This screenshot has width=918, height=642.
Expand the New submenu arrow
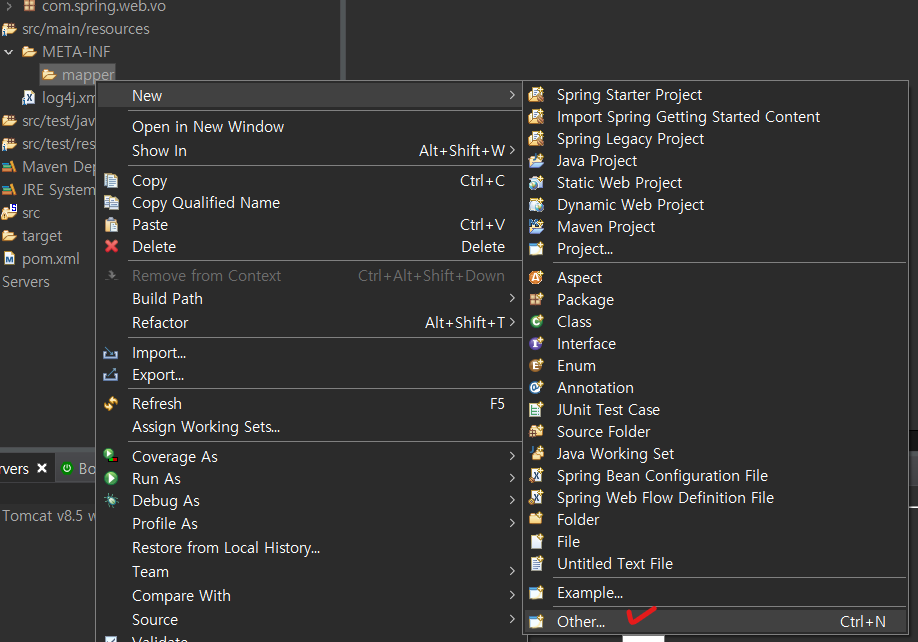(x=512, y=95)
